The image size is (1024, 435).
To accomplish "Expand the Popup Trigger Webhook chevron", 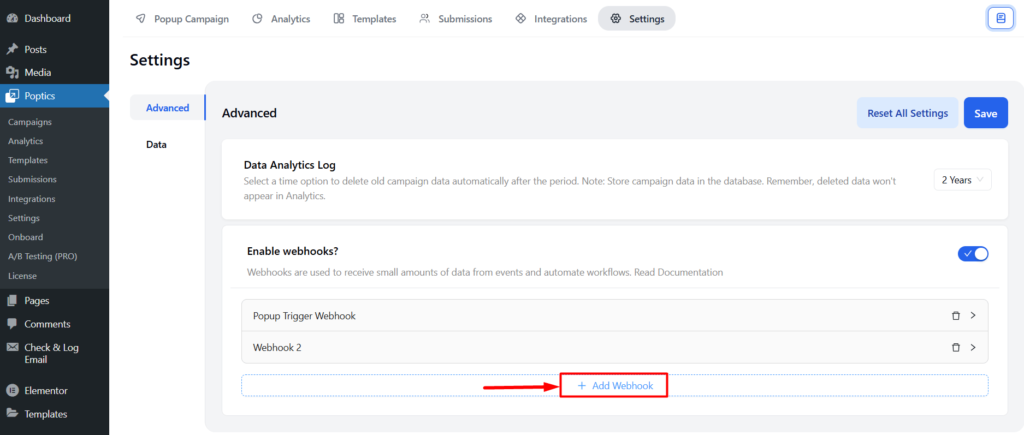I will pyautogui.click(x=973, y=315).
